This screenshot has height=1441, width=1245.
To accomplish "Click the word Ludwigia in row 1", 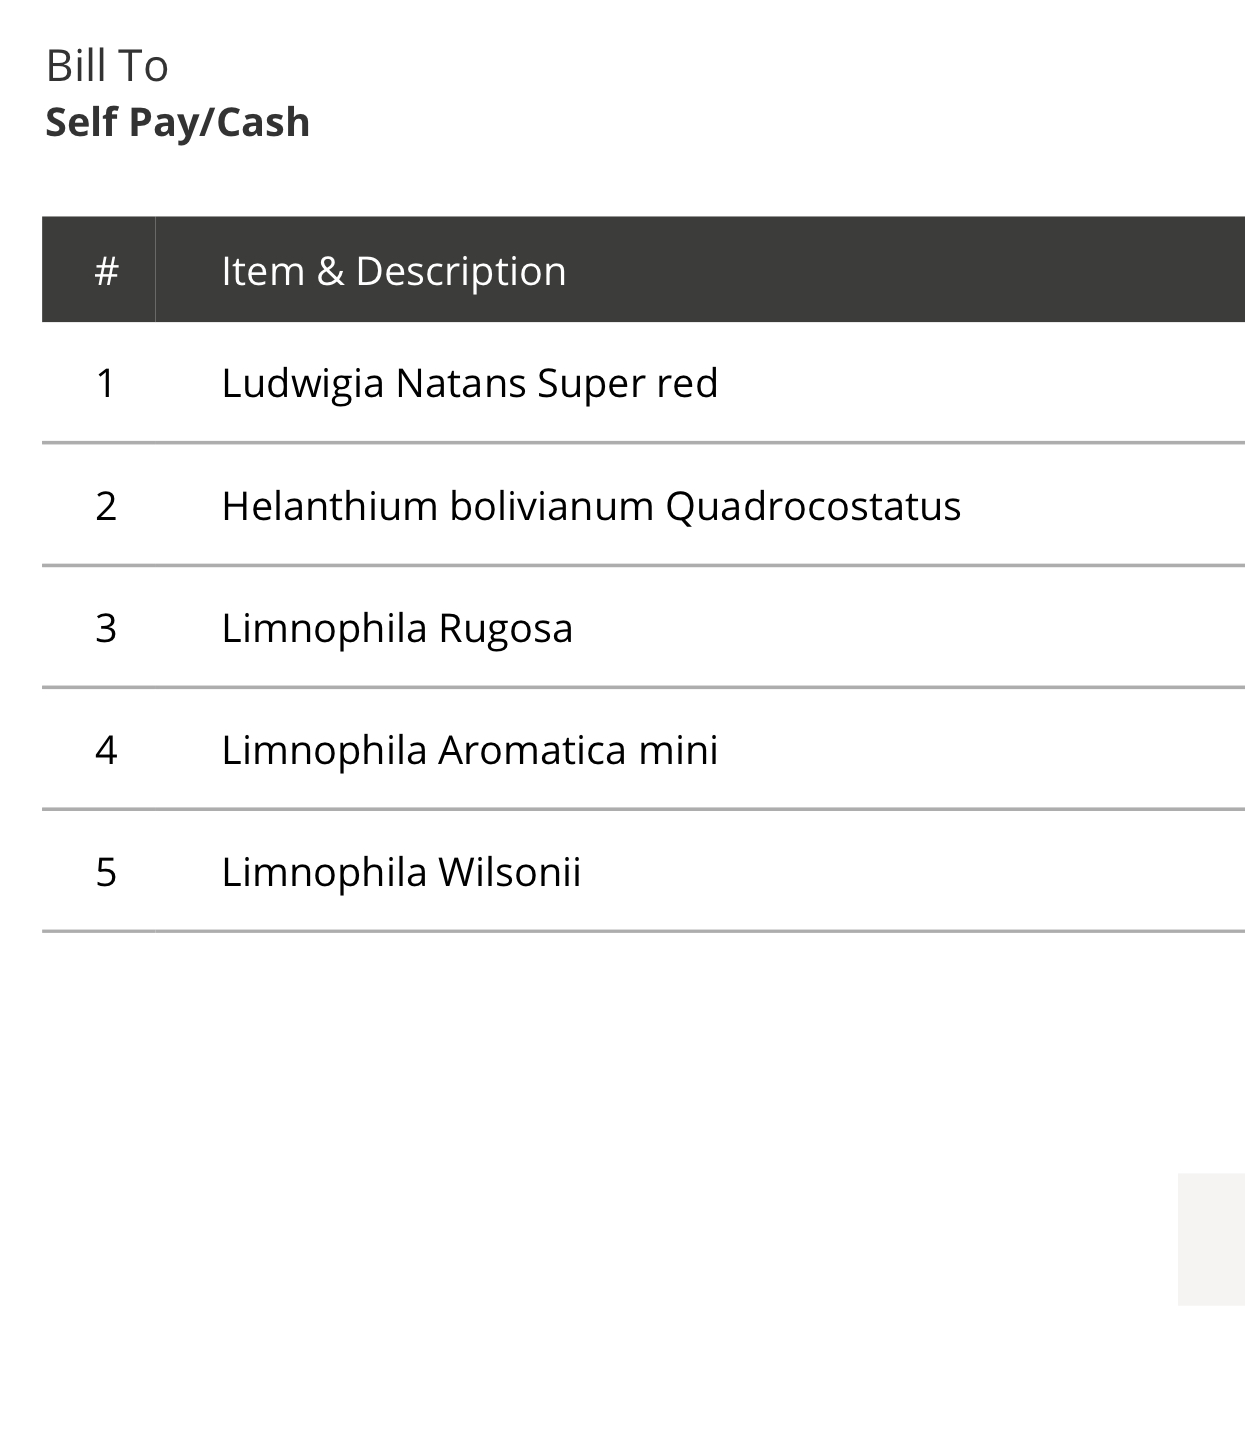I will pos(302,384).
